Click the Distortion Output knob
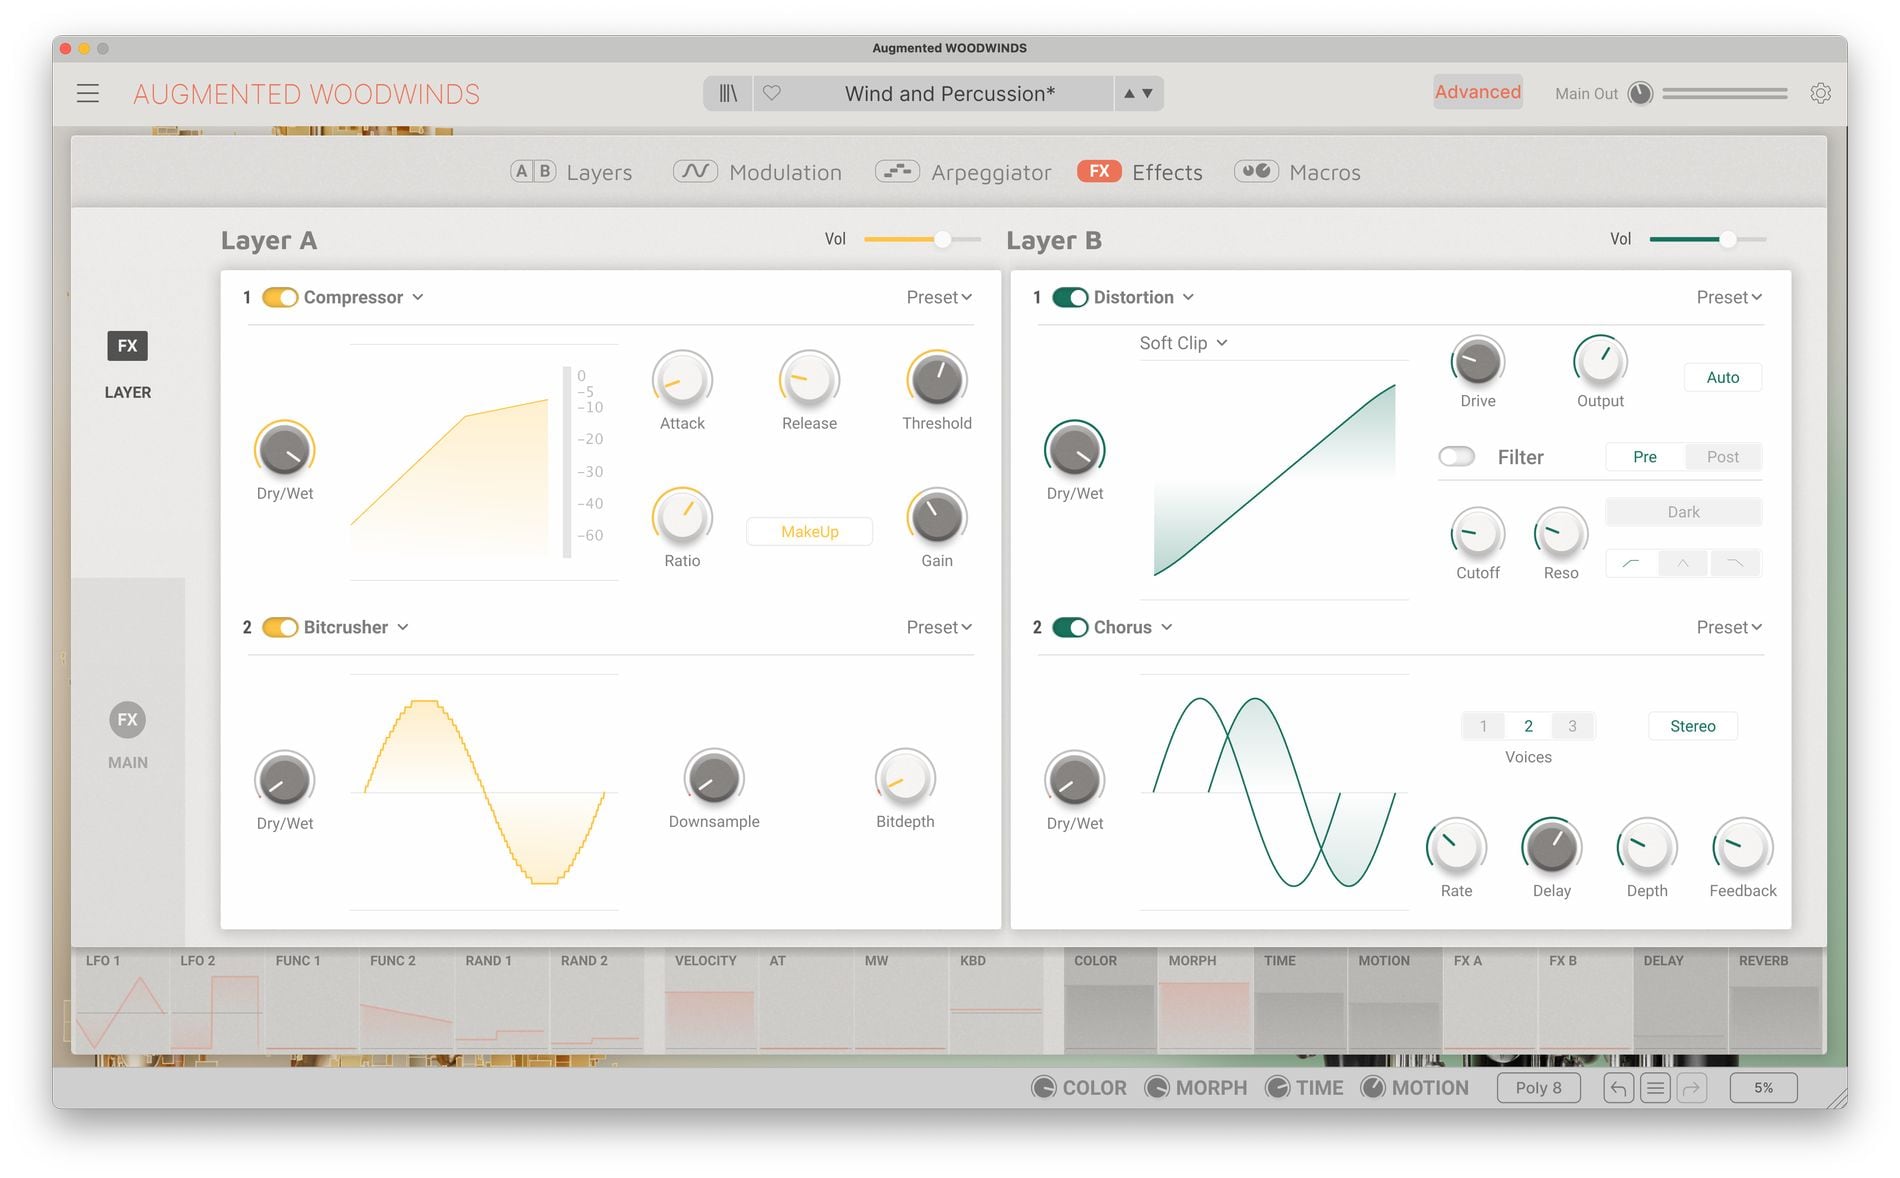Image resolution: width=1900 pixels, height=1178 pixels. point(1600,361)
